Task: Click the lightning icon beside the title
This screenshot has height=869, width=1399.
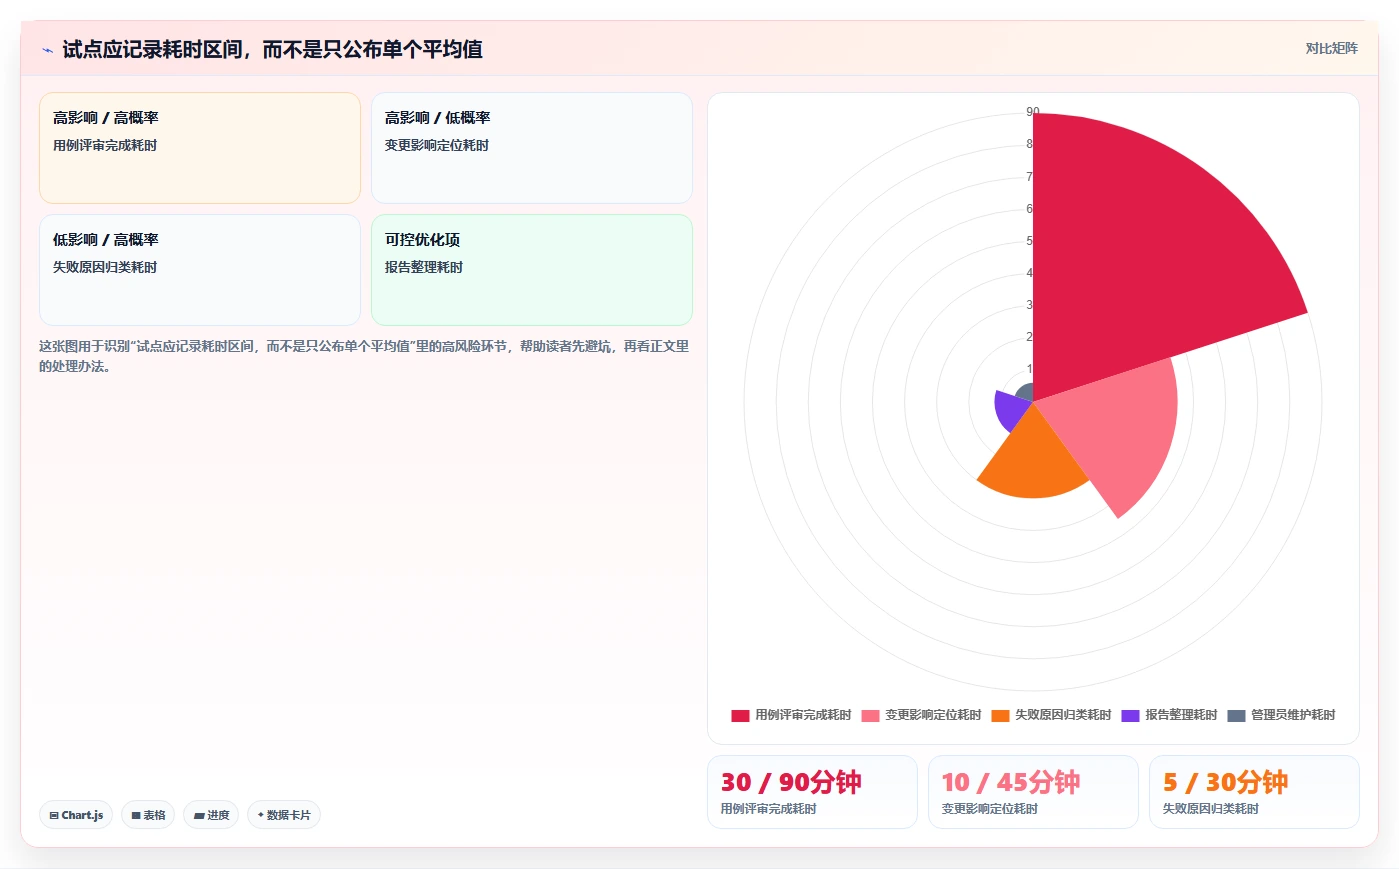Action: (x=47, y=50)
